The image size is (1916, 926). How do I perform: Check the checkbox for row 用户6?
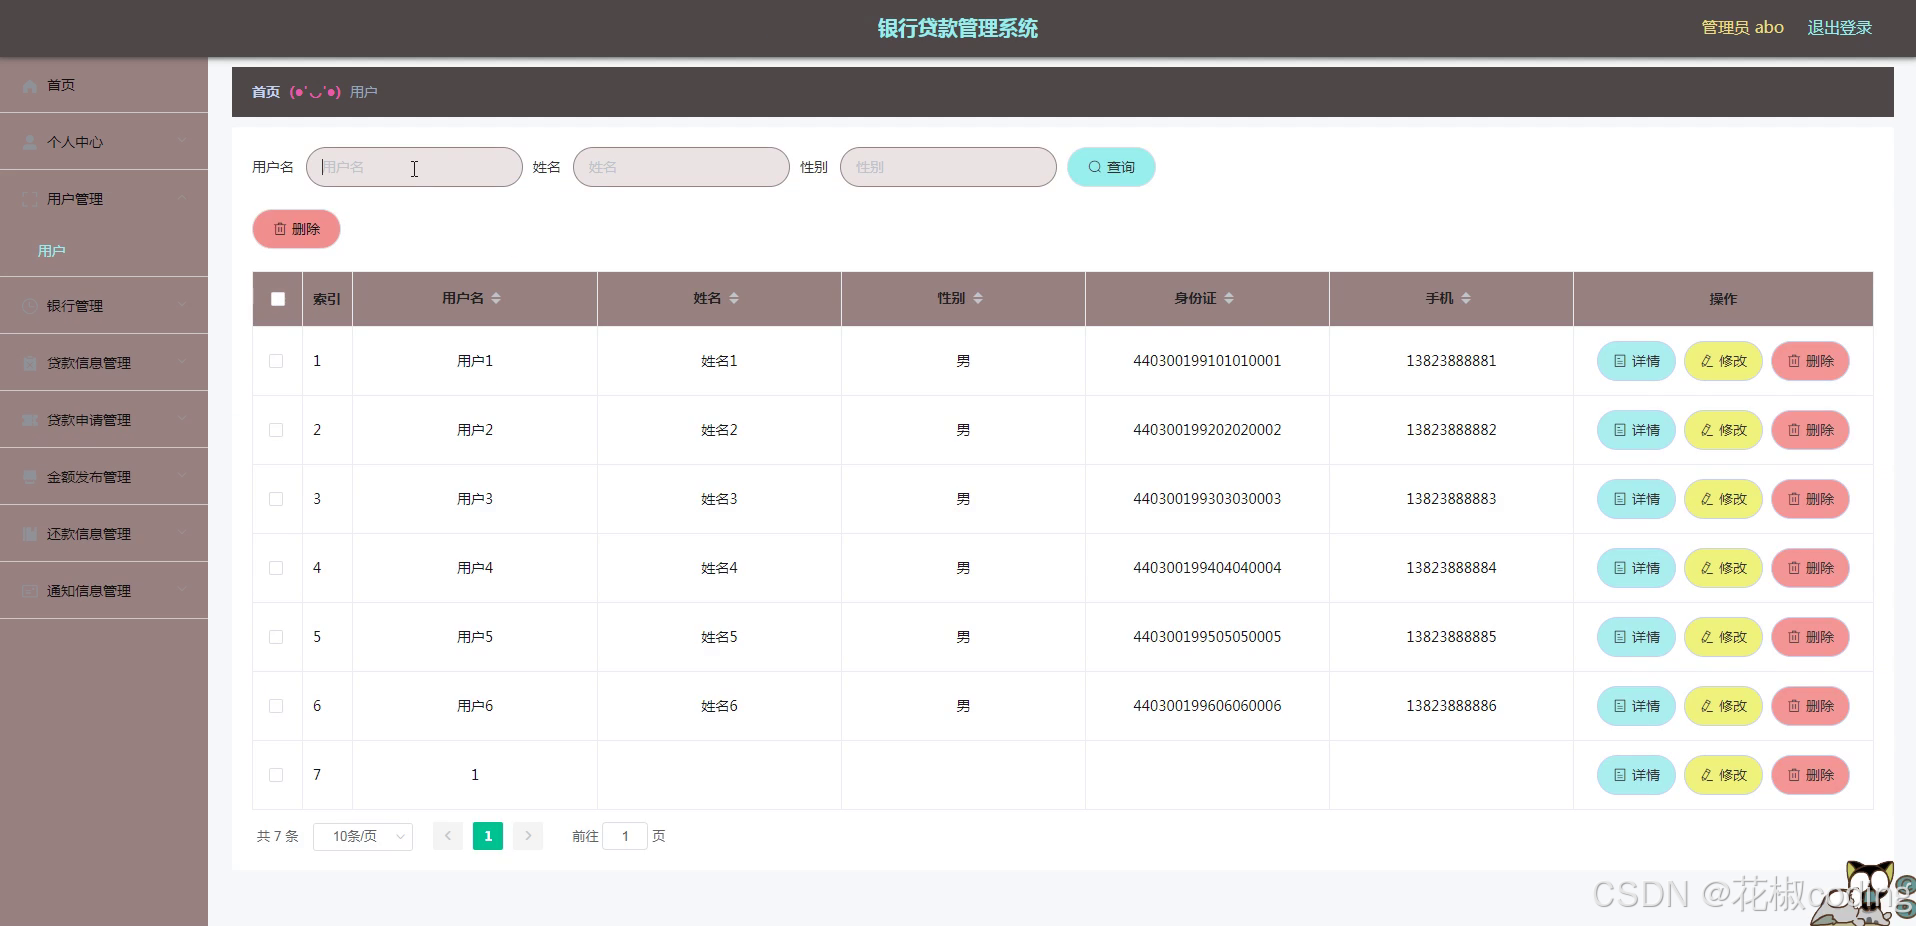click(276, 706)
